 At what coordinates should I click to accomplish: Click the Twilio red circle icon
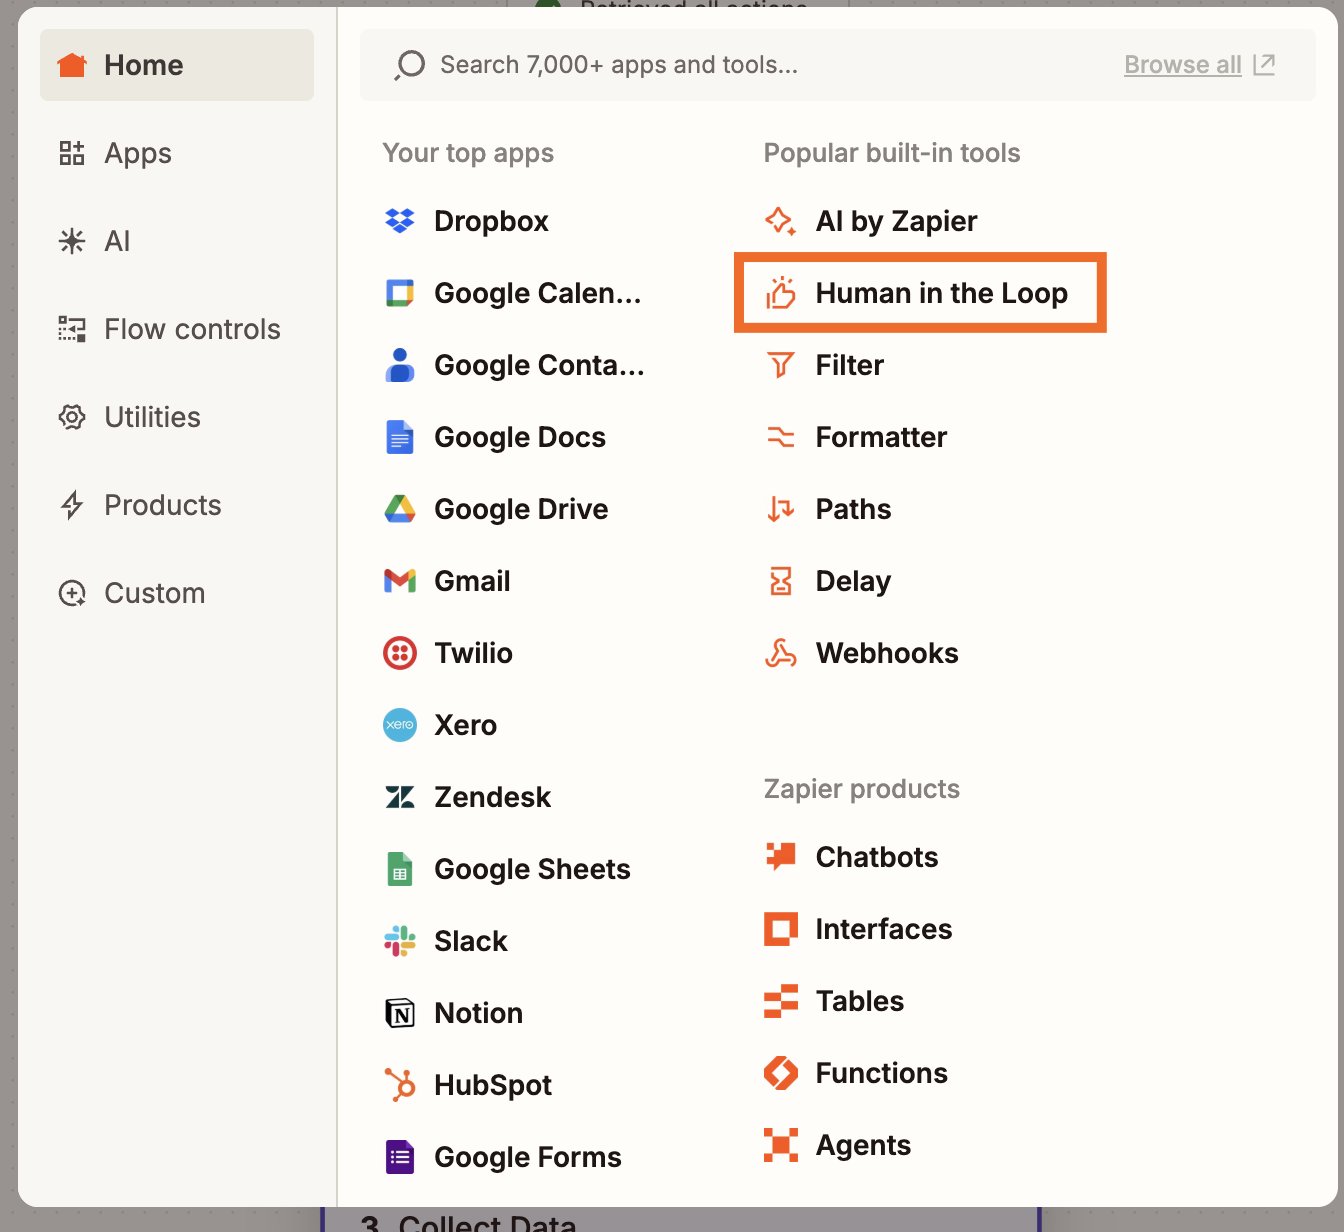tap(400, 653)
